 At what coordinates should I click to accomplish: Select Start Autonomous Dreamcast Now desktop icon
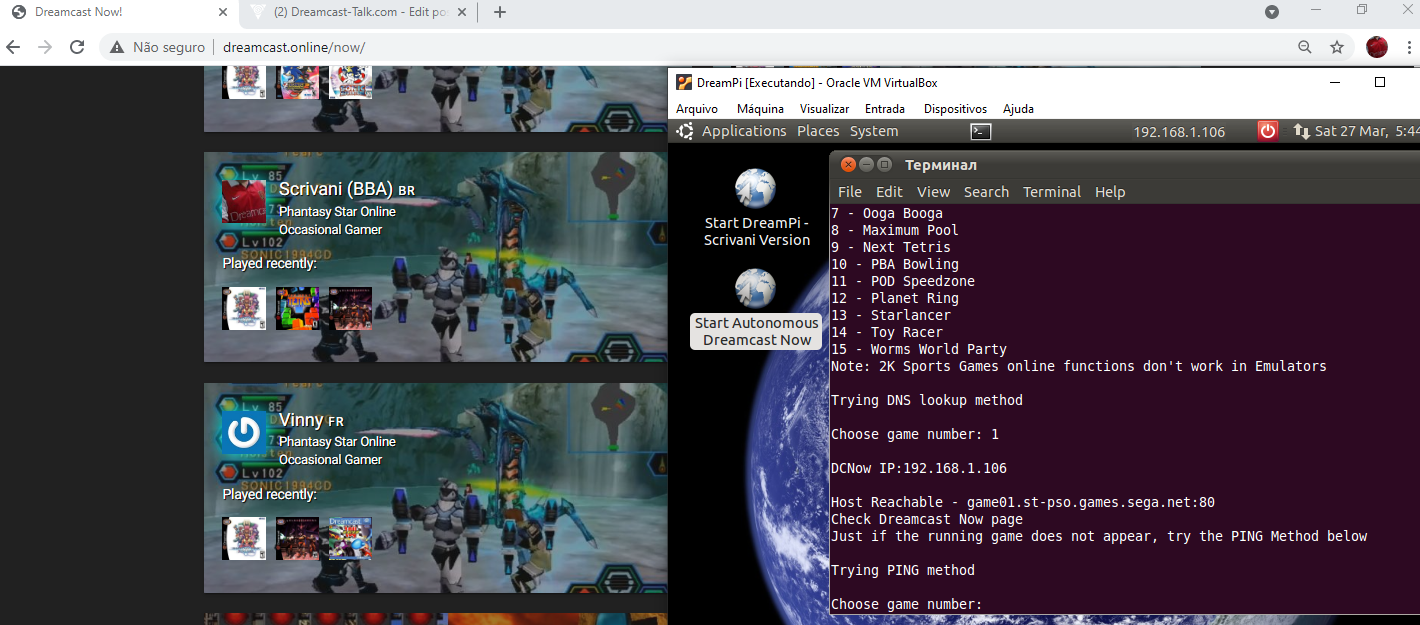pyautogui.click(x=757, y=308)
